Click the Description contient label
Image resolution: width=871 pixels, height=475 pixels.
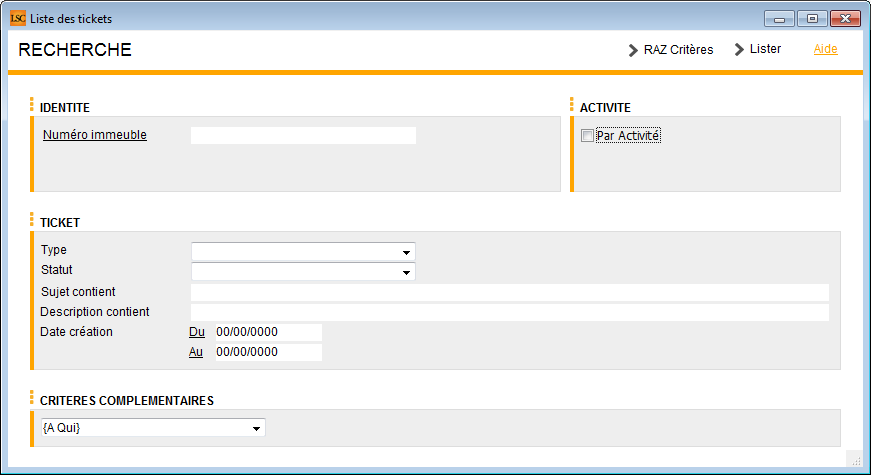click(x=94, y=312)
